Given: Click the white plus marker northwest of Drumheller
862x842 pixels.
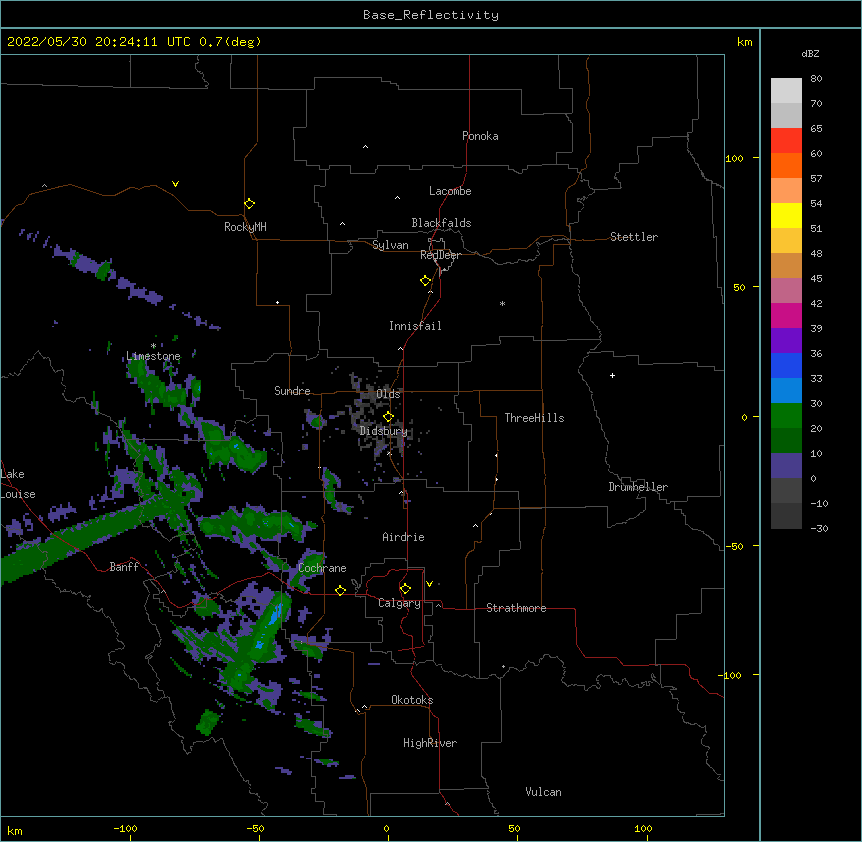Looking at the screenshot, I should click(612, 375).
